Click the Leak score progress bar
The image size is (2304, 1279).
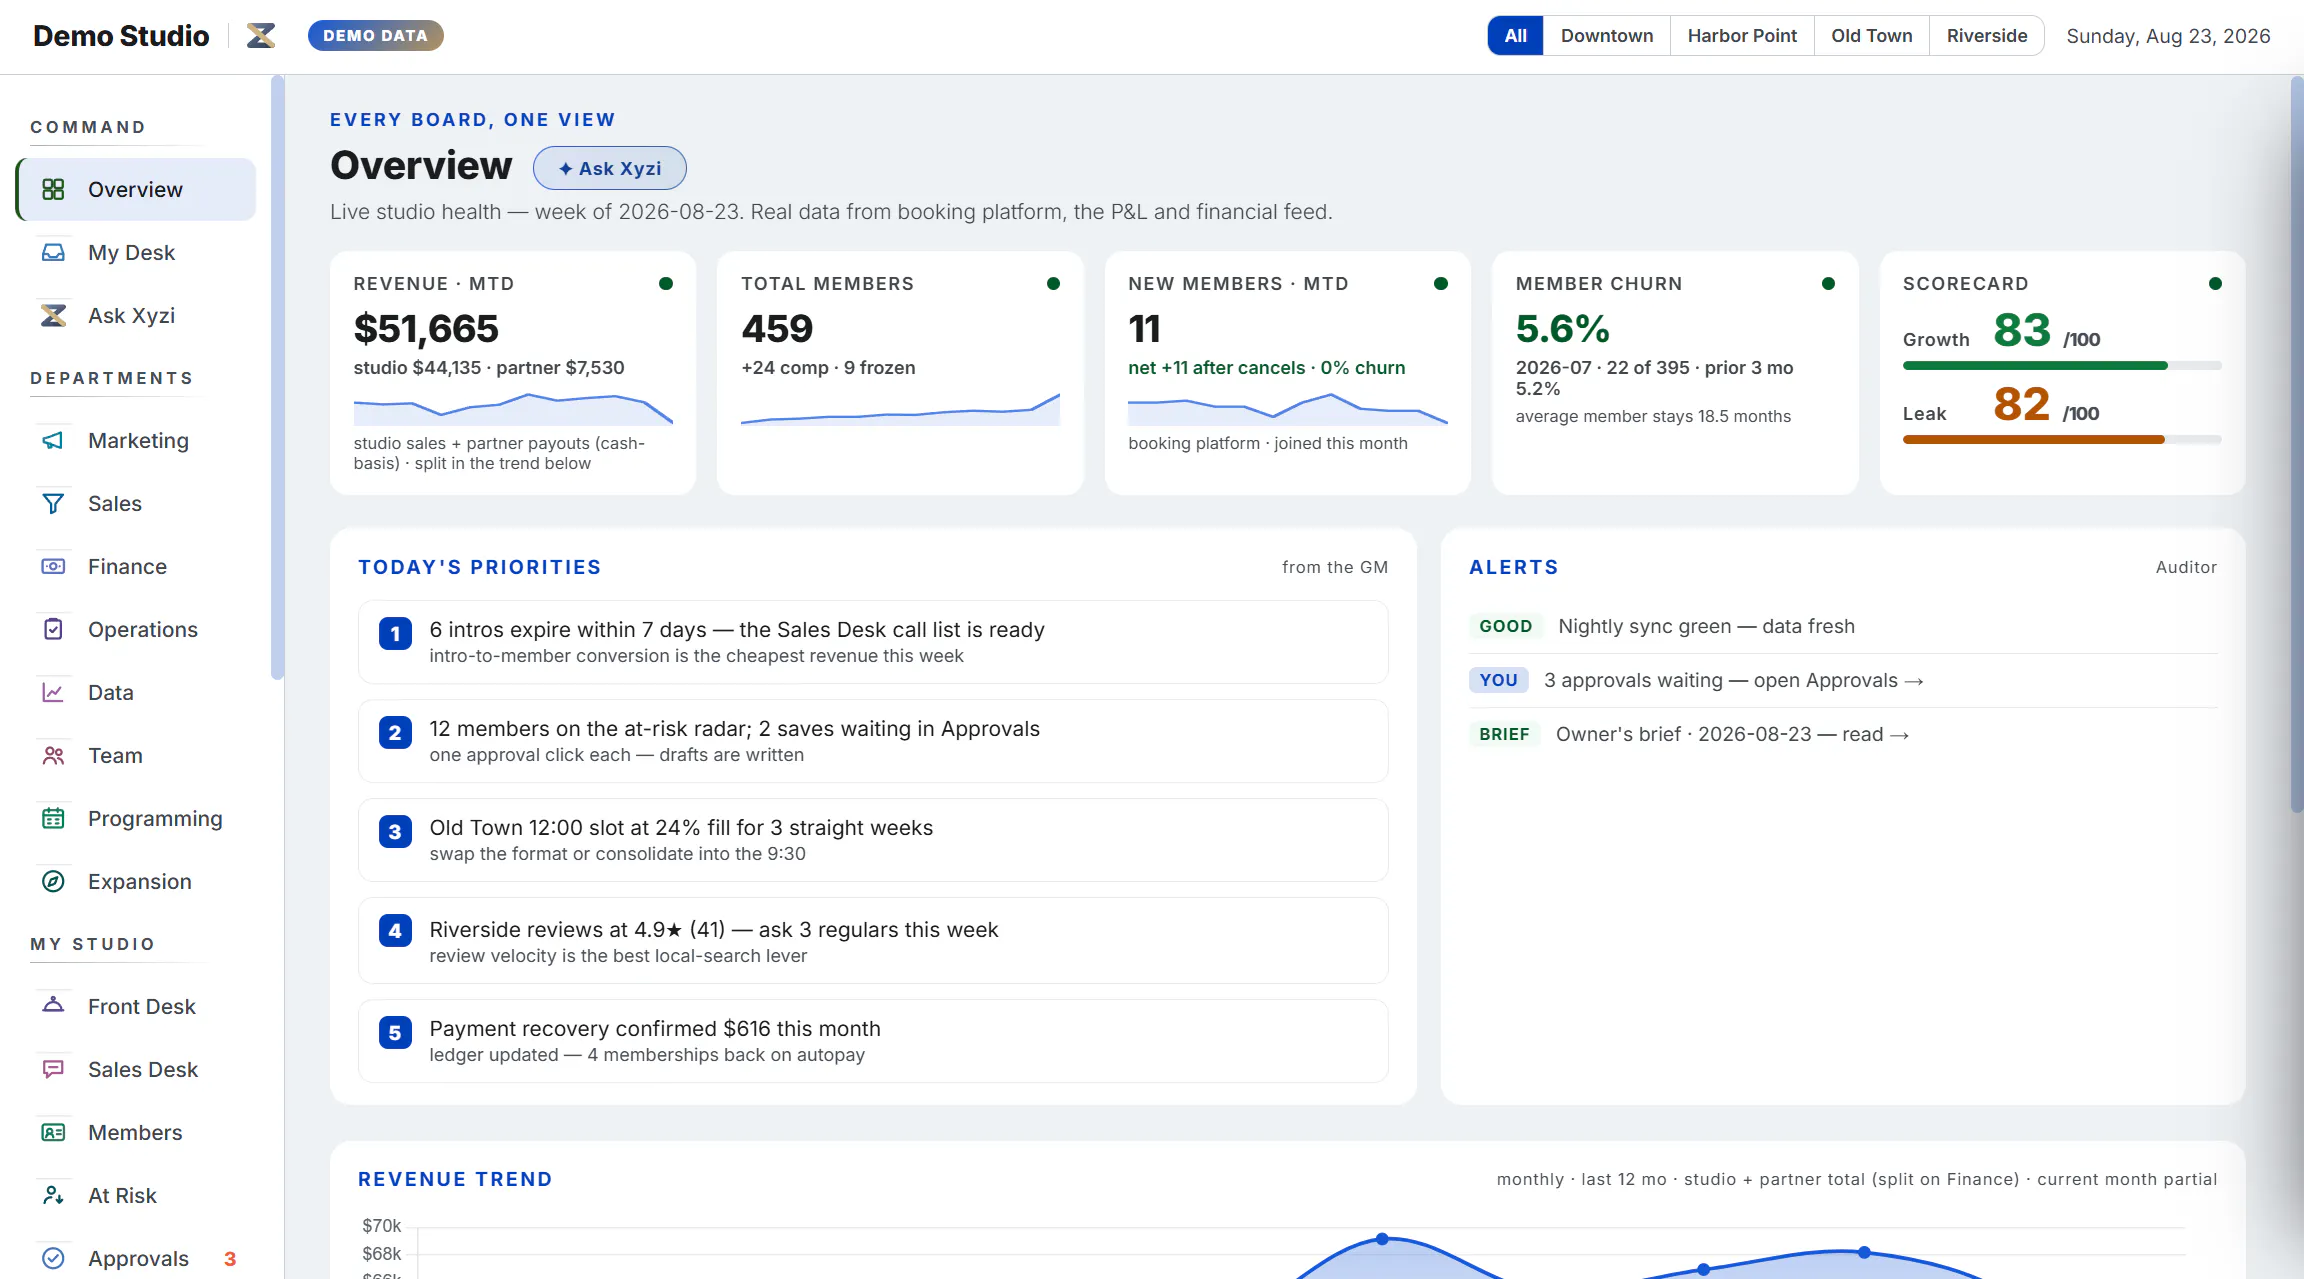pos(2062,440)
